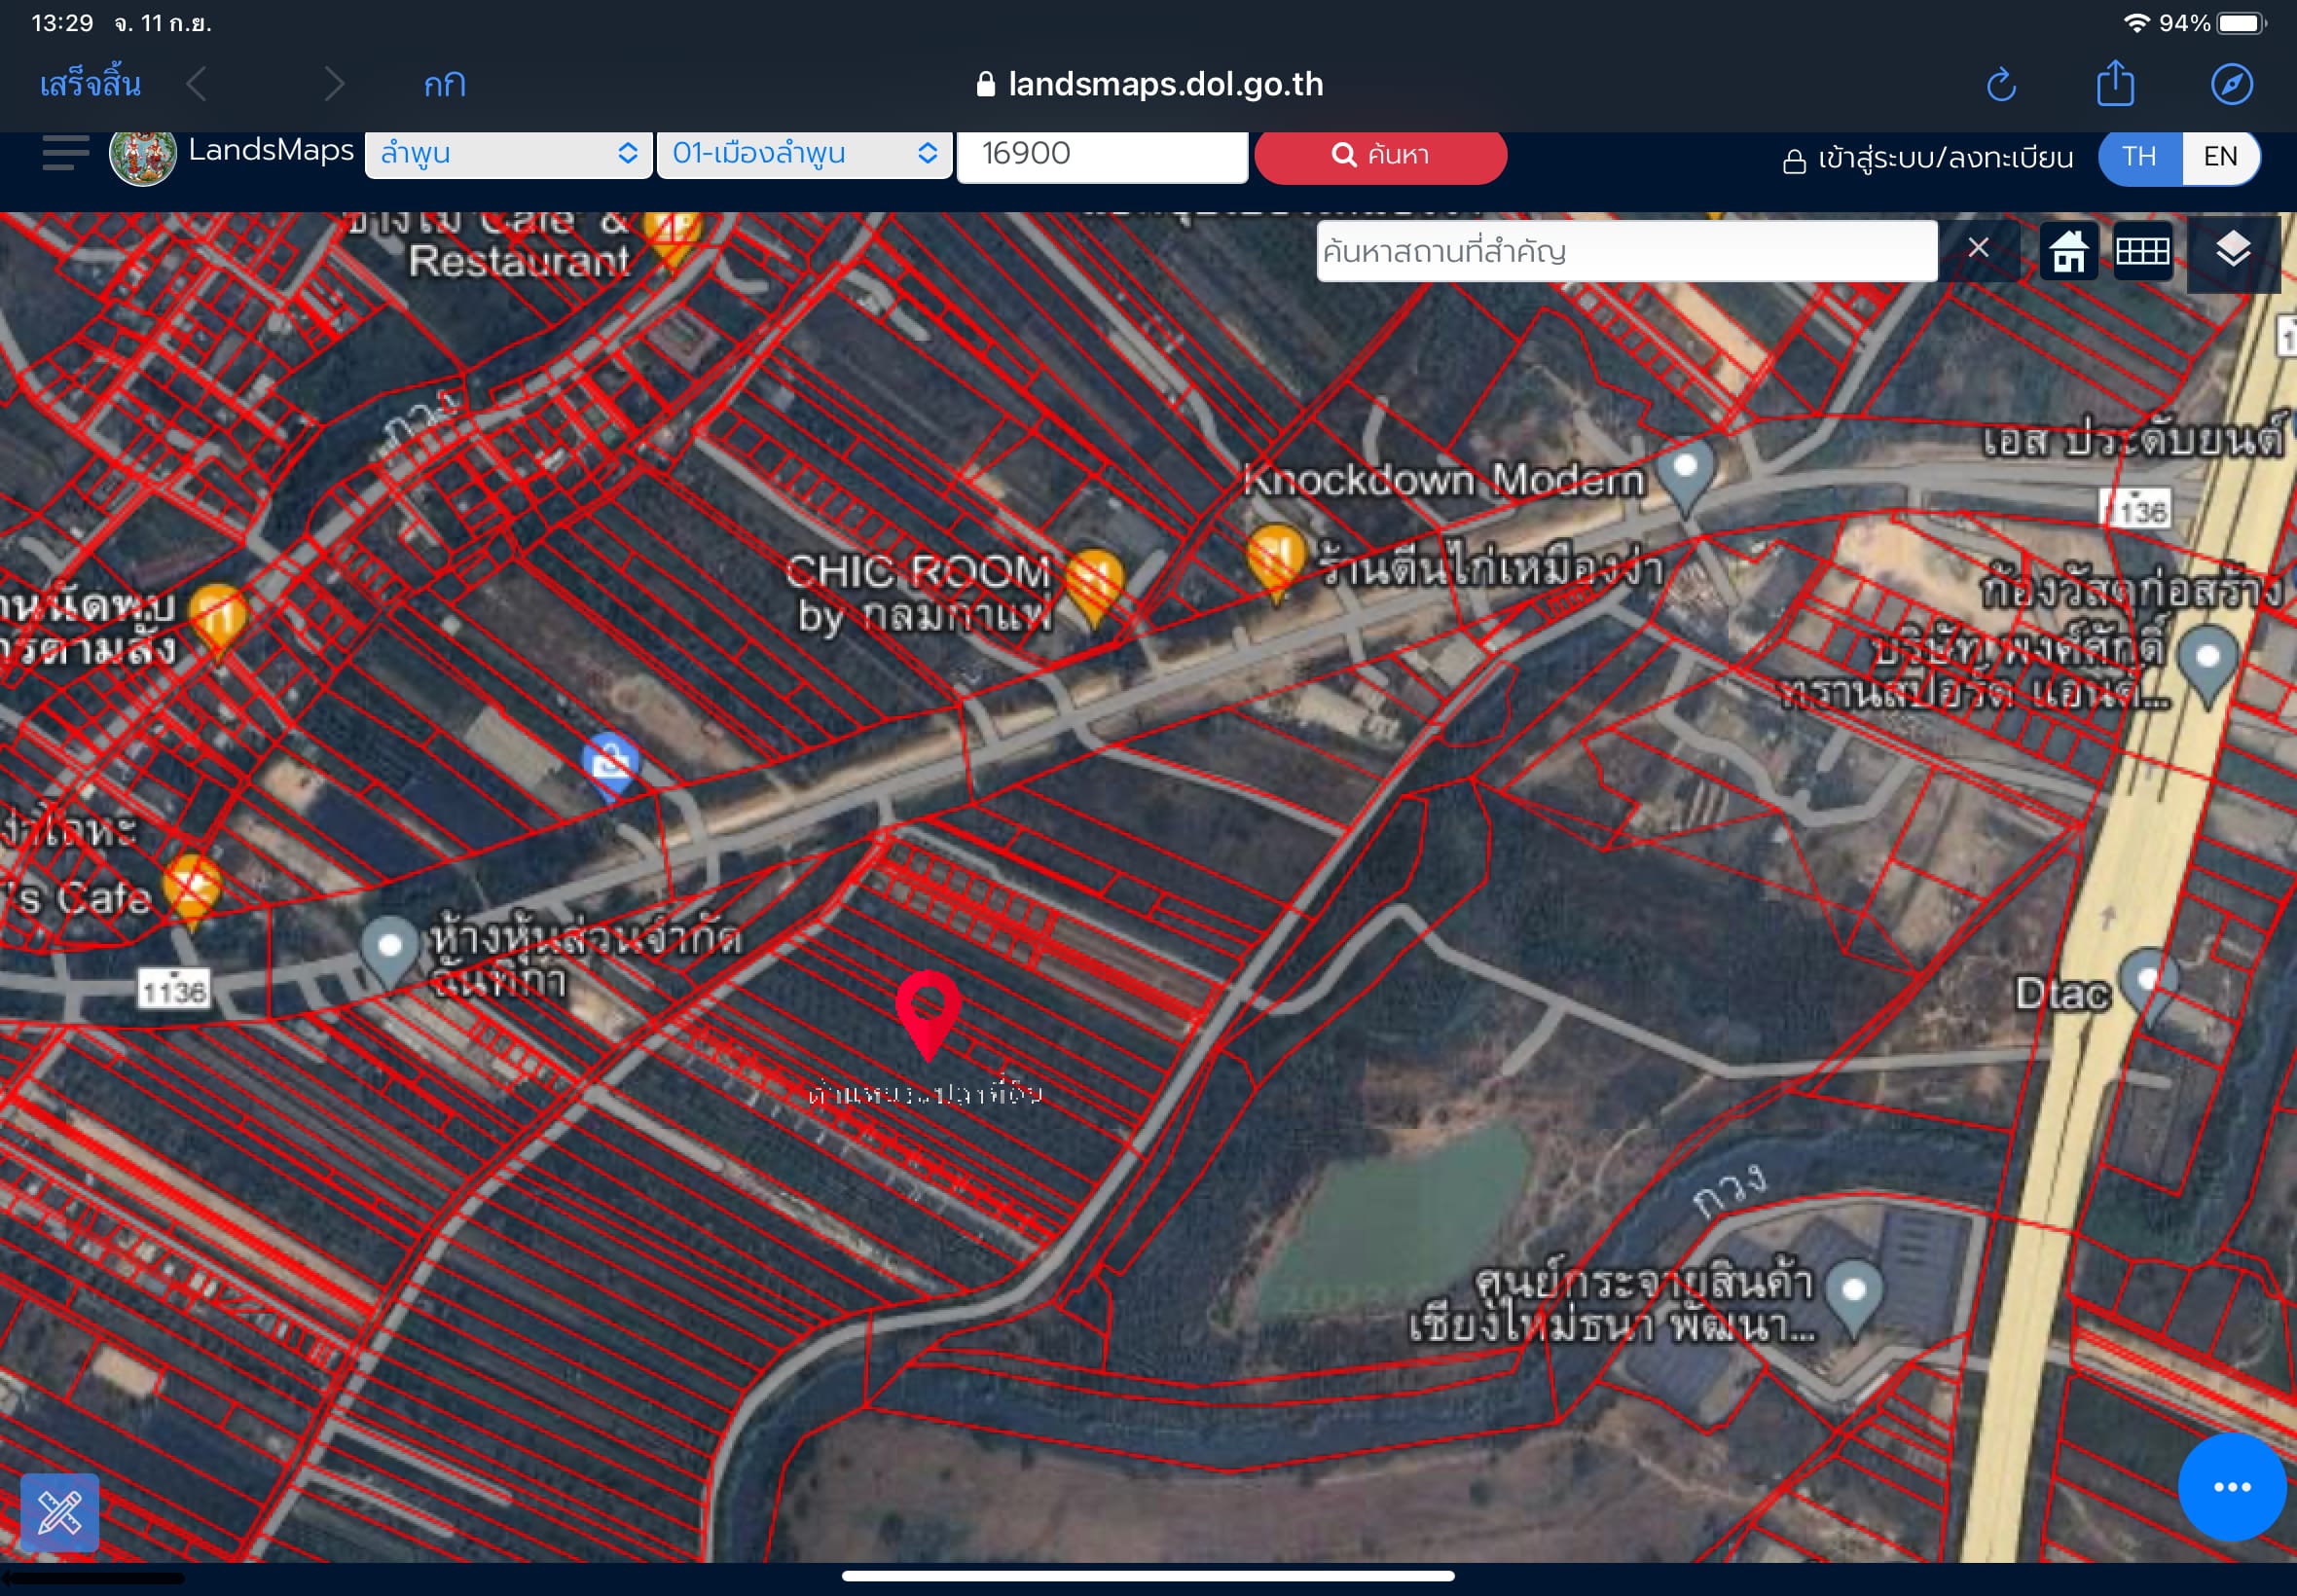Tap เสร็จสิ้น to close the browser
The width and height of the screenshot is (2297, 1596).
coord(90,84)
